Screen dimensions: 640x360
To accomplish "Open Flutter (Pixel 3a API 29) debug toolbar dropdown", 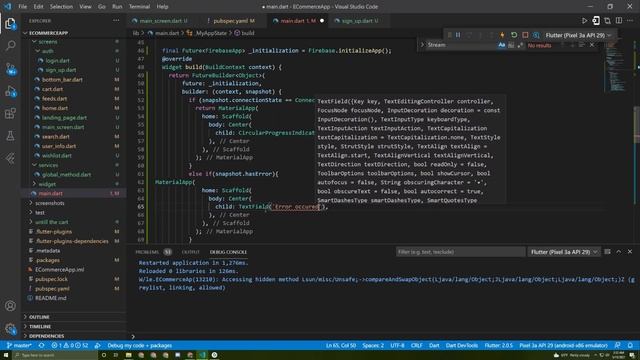I will (578, 35).
